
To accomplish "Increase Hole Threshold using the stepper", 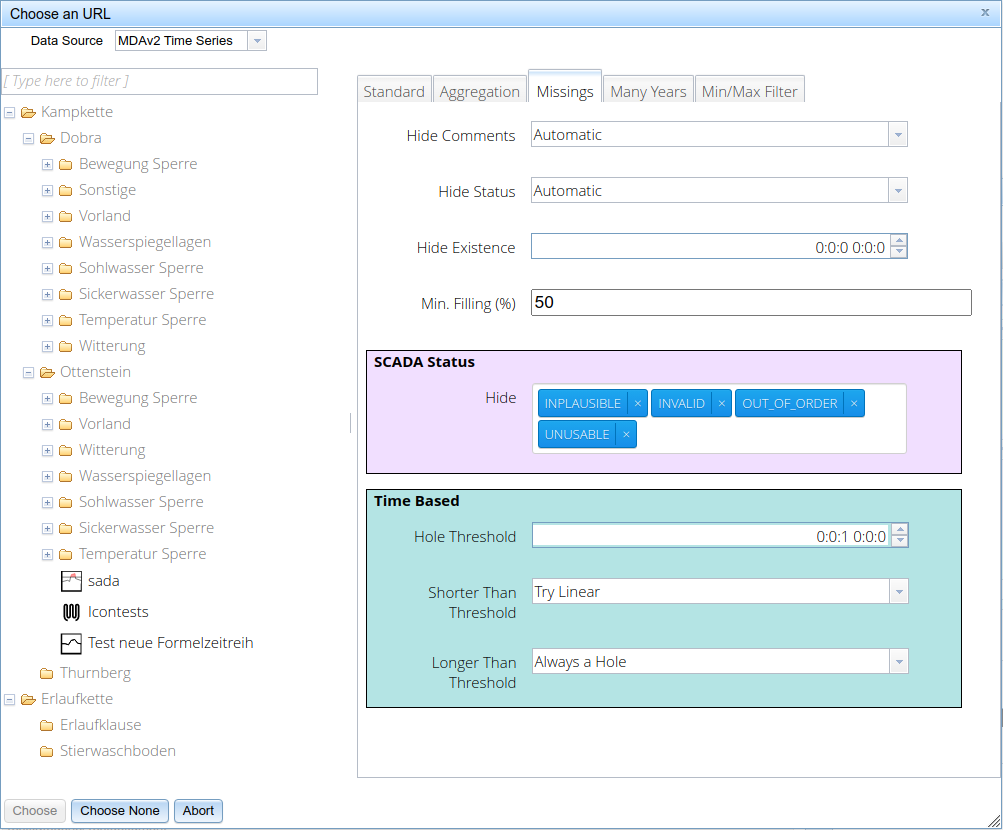I will [x=899, y=530].
